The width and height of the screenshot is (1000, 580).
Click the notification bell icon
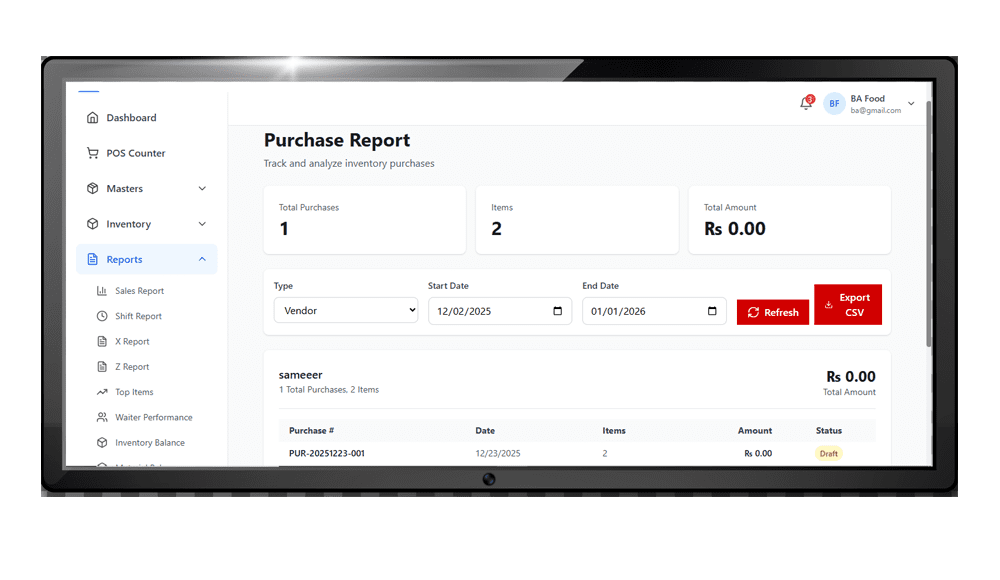click(806, 103)
